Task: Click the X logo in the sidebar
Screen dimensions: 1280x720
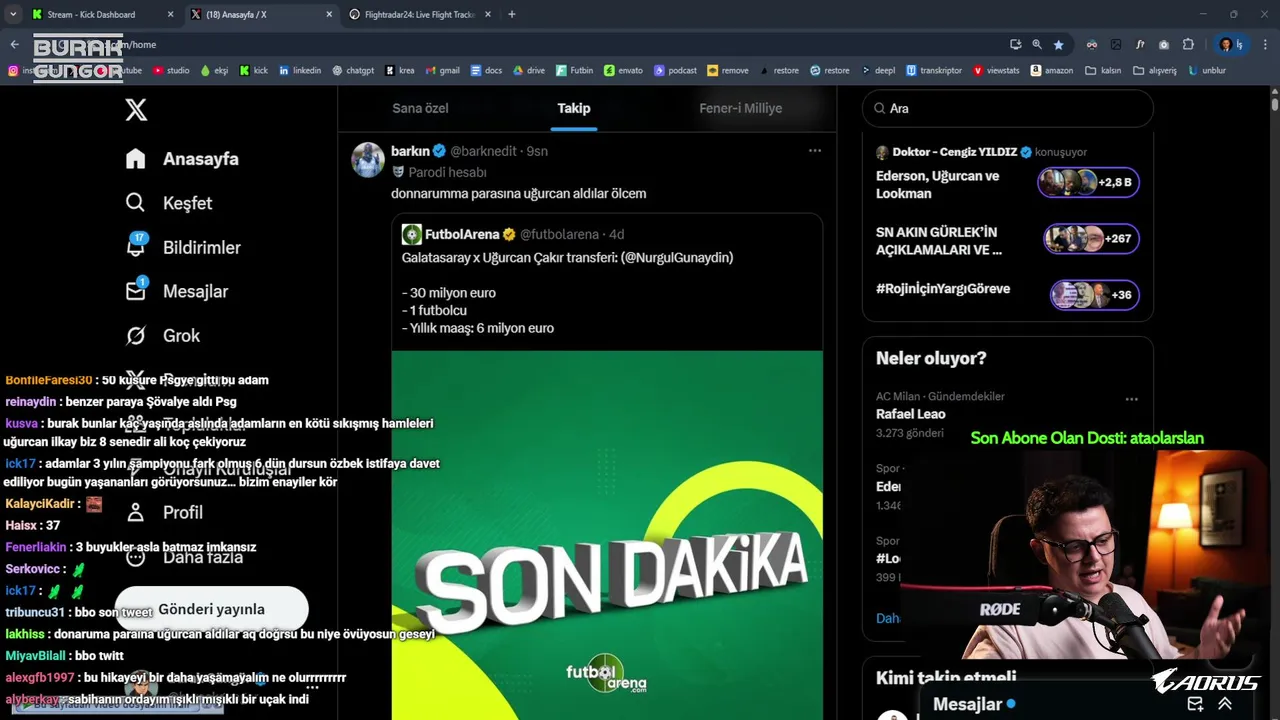Action: tap(136, 110)
